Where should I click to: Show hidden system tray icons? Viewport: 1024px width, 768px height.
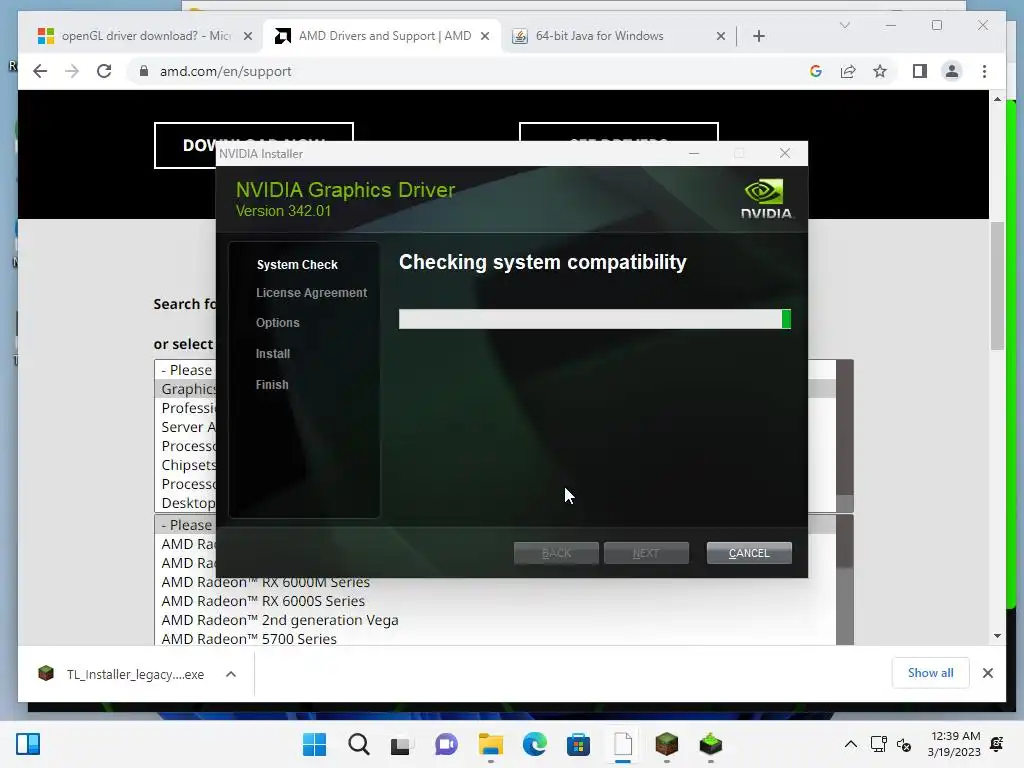tap(850, 744)
